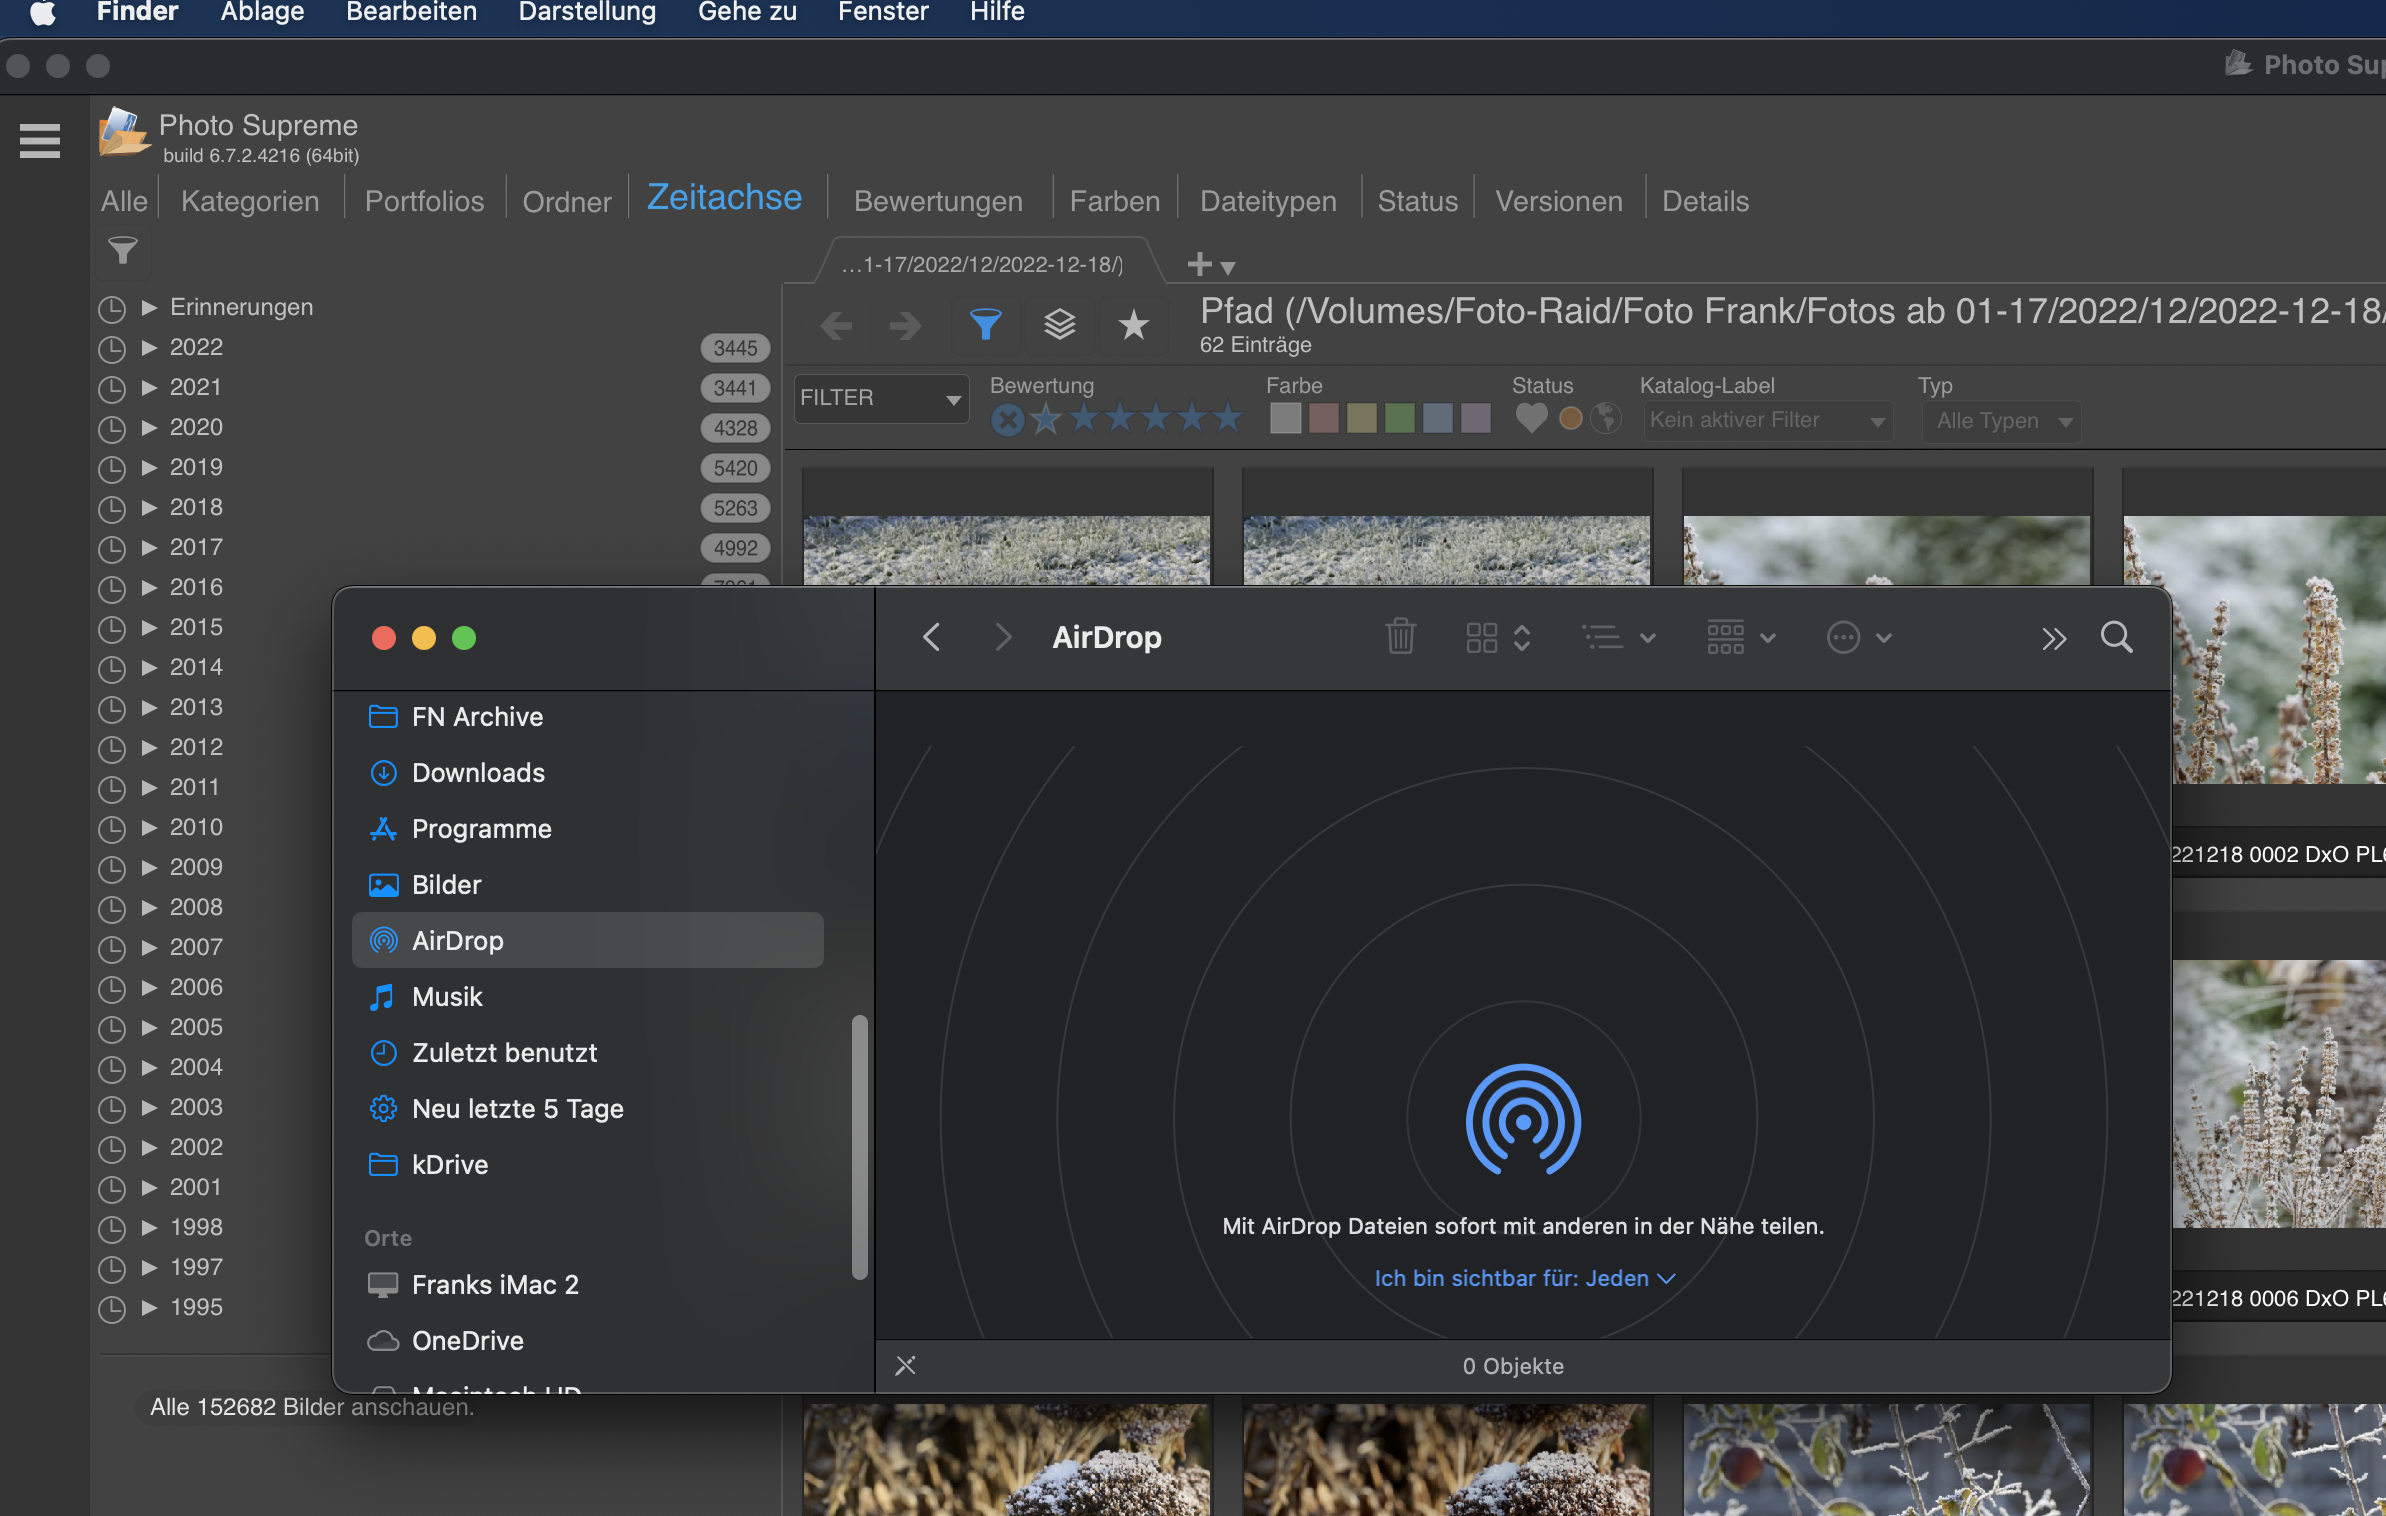Viewport: 2386px width, 1516px height.
Task: Navigate forward in the Finder window
Action: [1003, 637]
